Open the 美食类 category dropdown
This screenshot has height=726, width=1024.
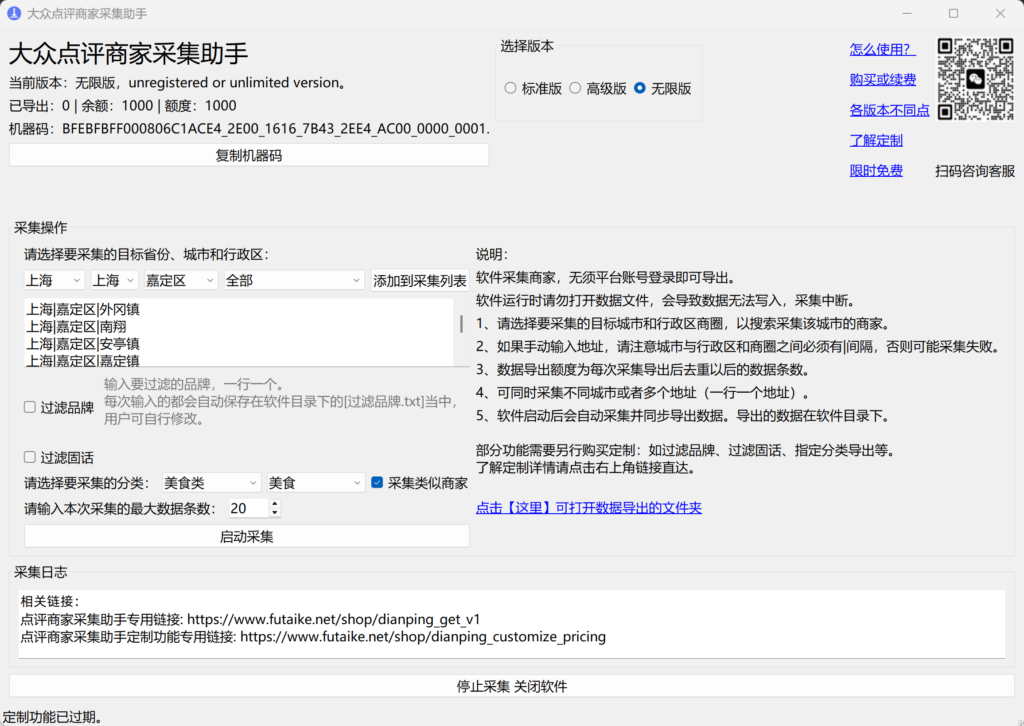pos(210,481)
